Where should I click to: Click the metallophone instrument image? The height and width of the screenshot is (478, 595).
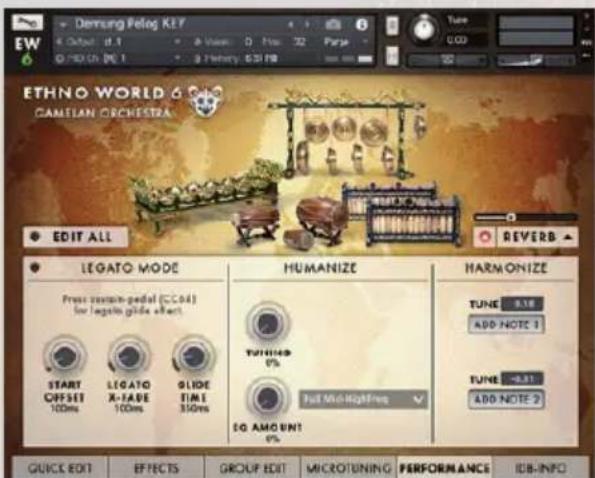click(402, 214)
